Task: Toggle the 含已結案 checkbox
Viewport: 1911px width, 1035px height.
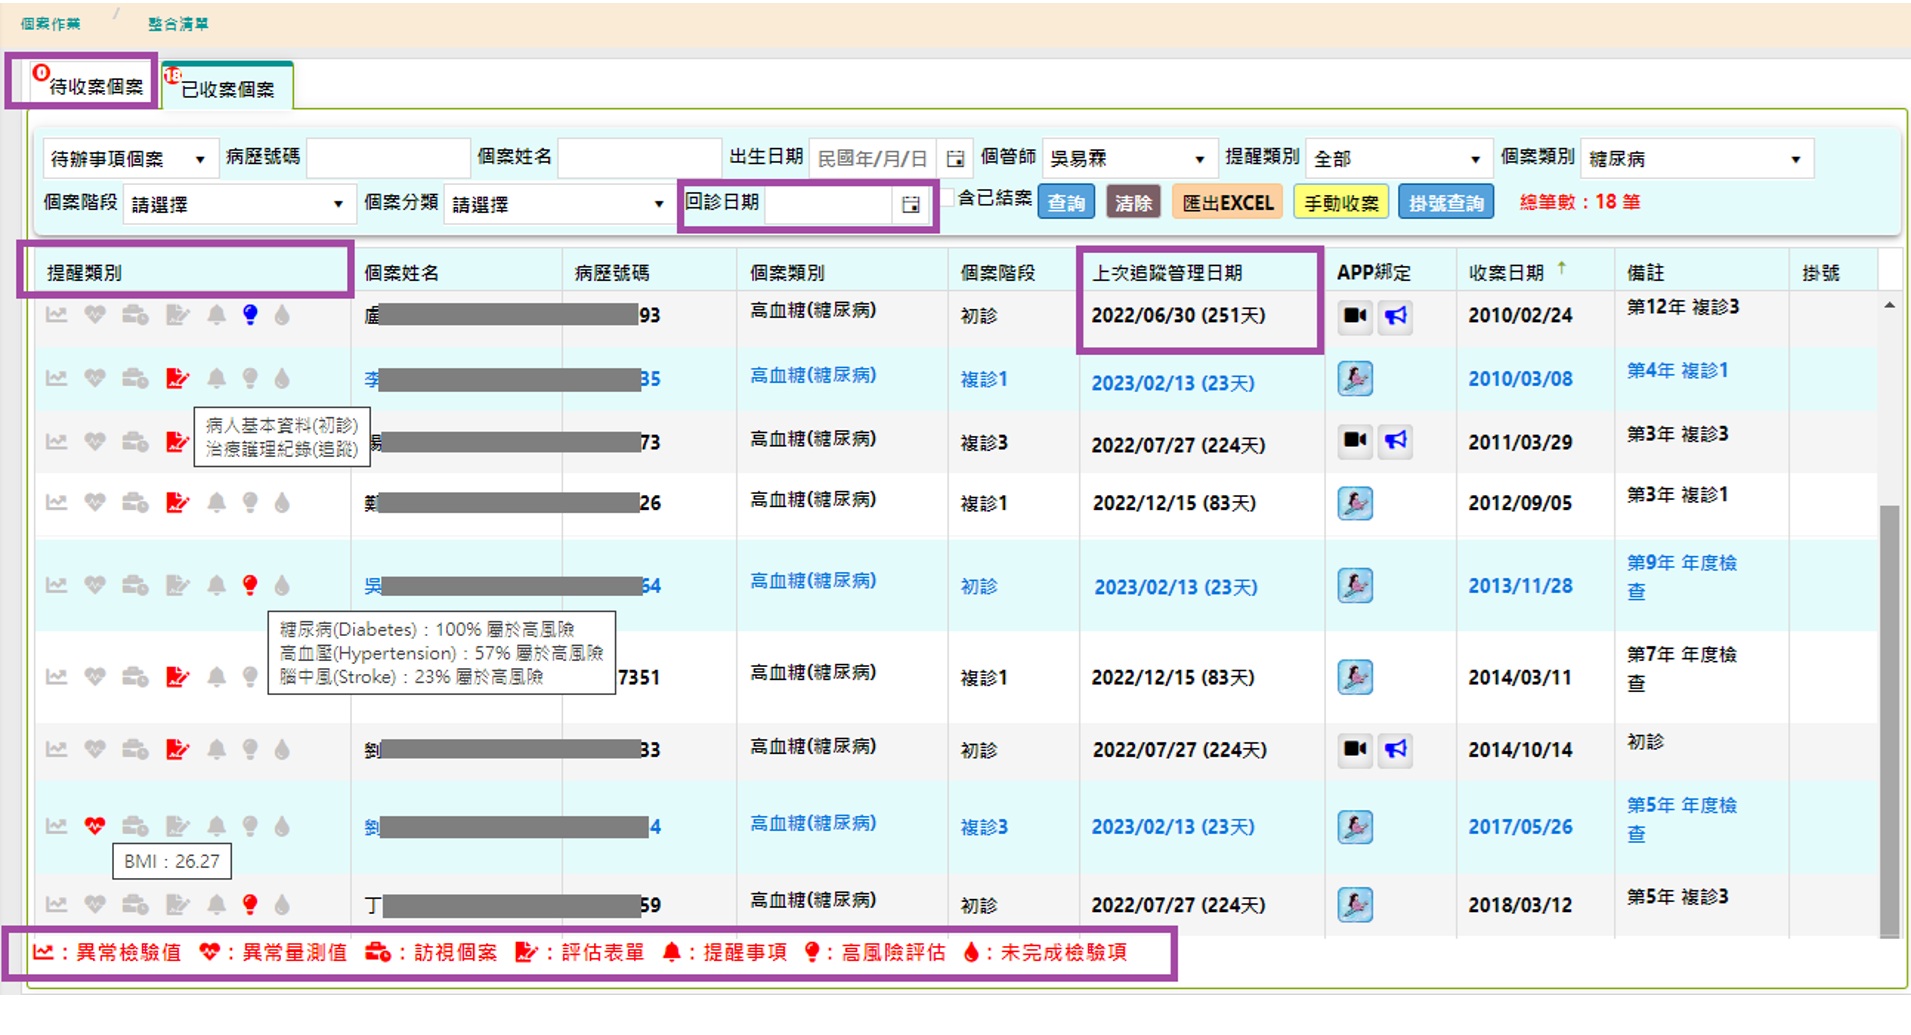Action: pyautogui.click(x=947, y=197)
